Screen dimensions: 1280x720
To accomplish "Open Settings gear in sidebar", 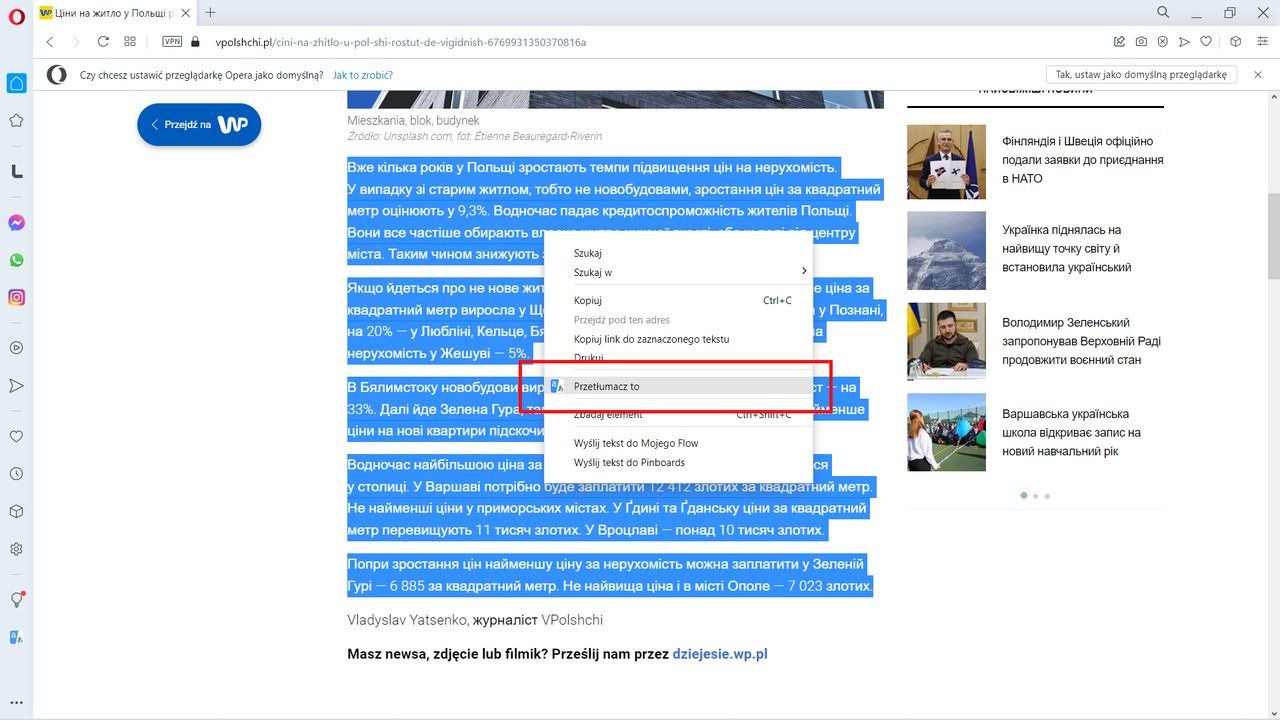I will (16, 549).
